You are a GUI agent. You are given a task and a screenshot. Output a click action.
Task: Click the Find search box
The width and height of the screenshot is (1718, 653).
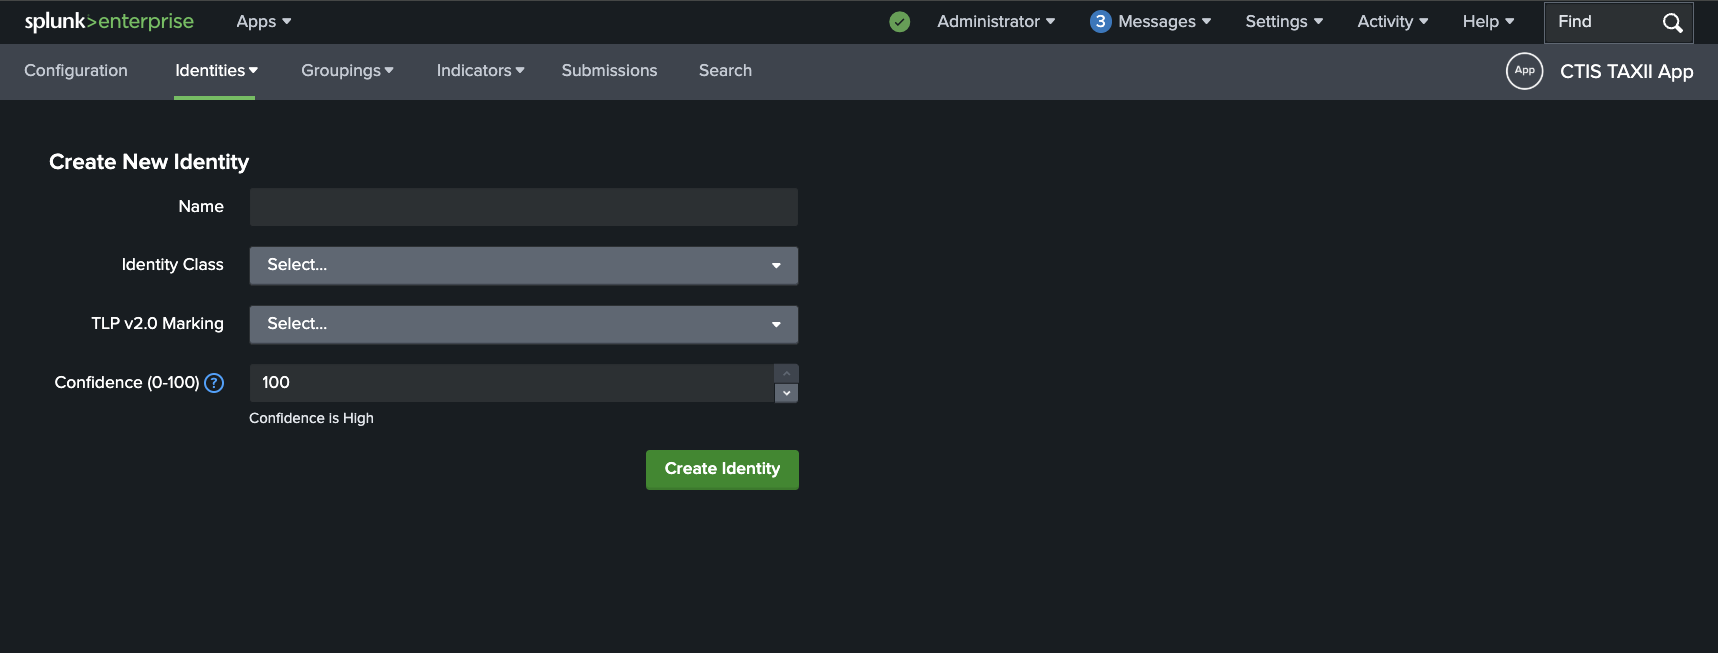pyautogui.click(x=1600, y=22)
